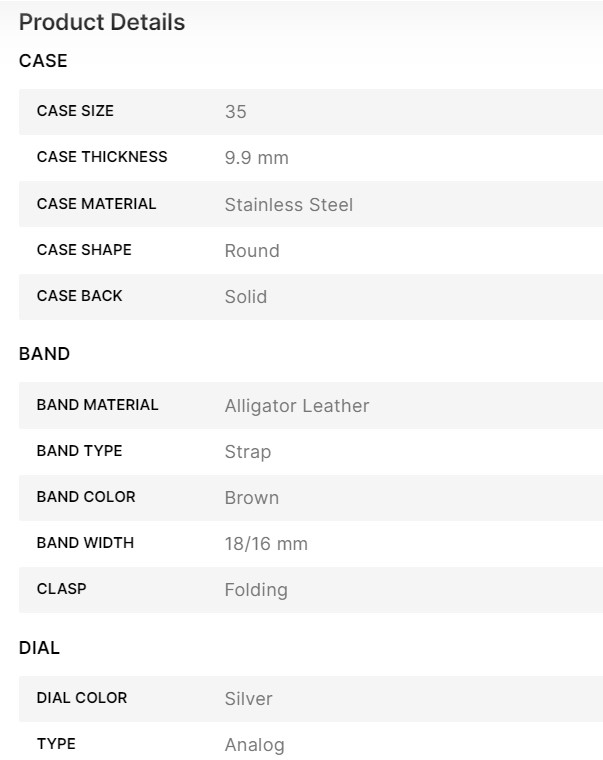The image size is (603, 760).
Task: Click the Alligator Leather band material value
Action: coord(297,406)
